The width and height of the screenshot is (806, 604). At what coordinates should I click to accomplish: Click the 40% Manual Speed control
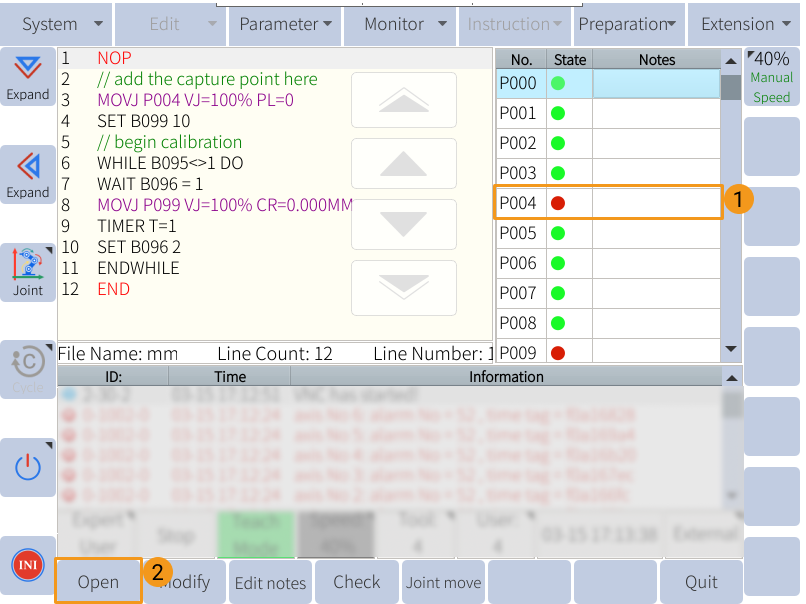771,77
